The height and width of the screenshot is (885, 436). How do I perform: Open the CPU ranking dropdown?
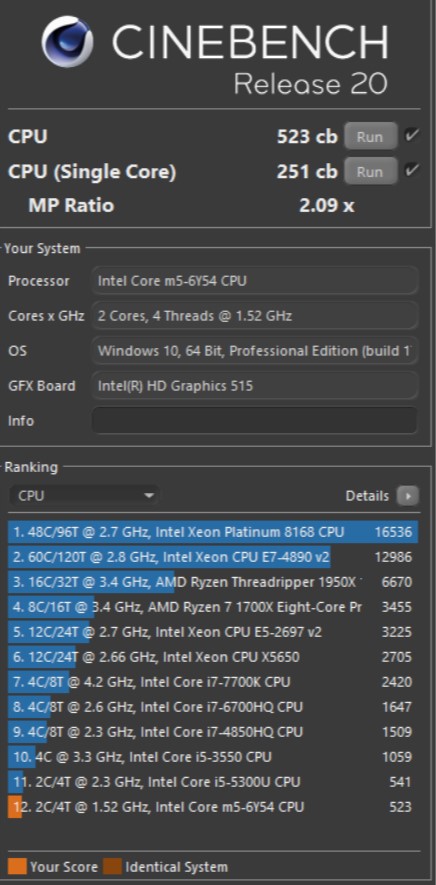pyautogui.click(x=84, y=496)
